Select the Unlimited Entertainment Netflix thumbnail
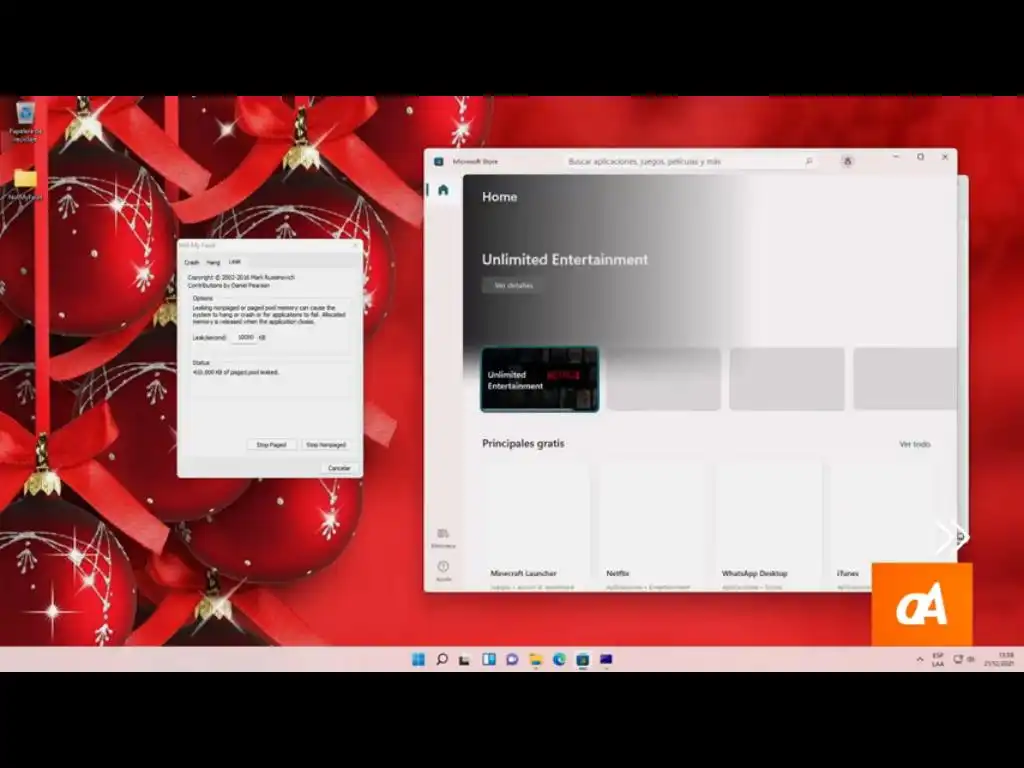The image size is (1024, 768). point(539,379)
